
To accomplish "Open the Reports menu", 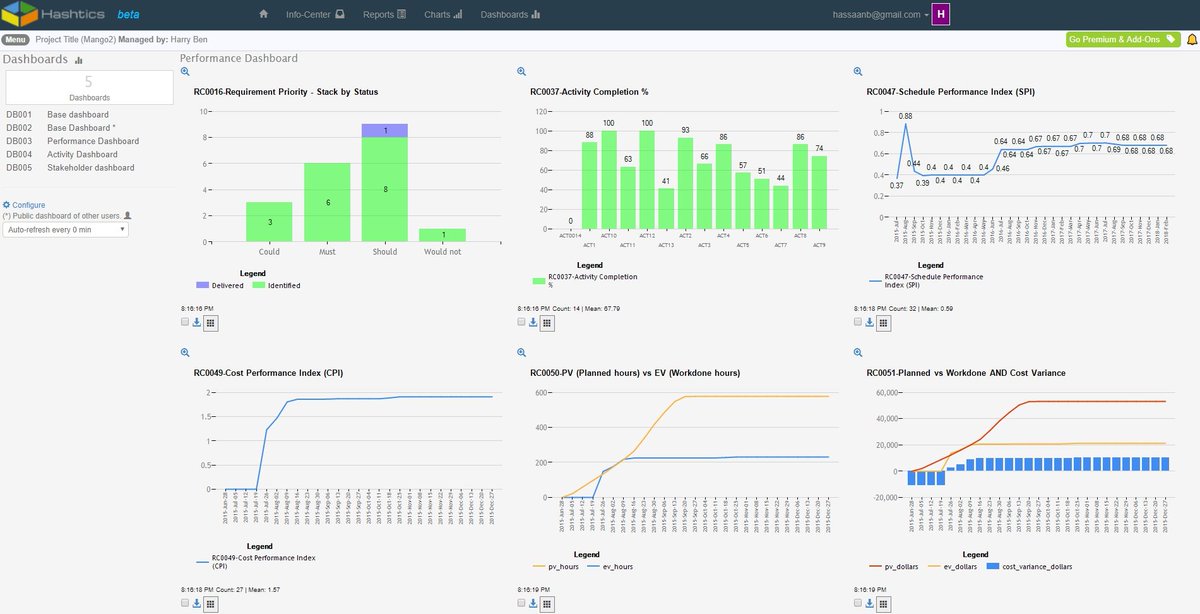I will pos(384,15).
